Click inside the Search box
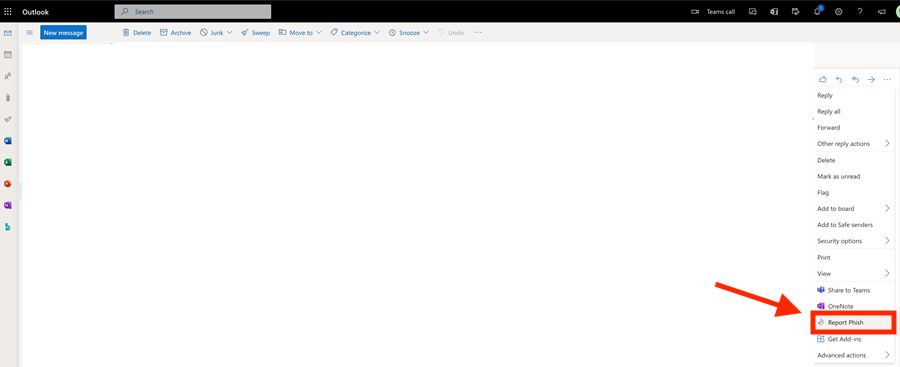Image resolution: width=900 pixels, height=367 pixels. pos(193,11)
